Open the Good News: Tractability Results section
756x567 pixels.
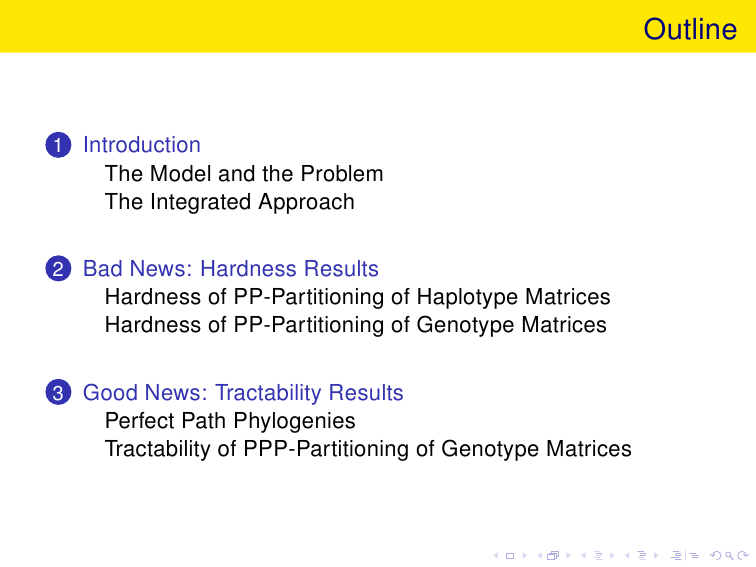coord(243,392)
